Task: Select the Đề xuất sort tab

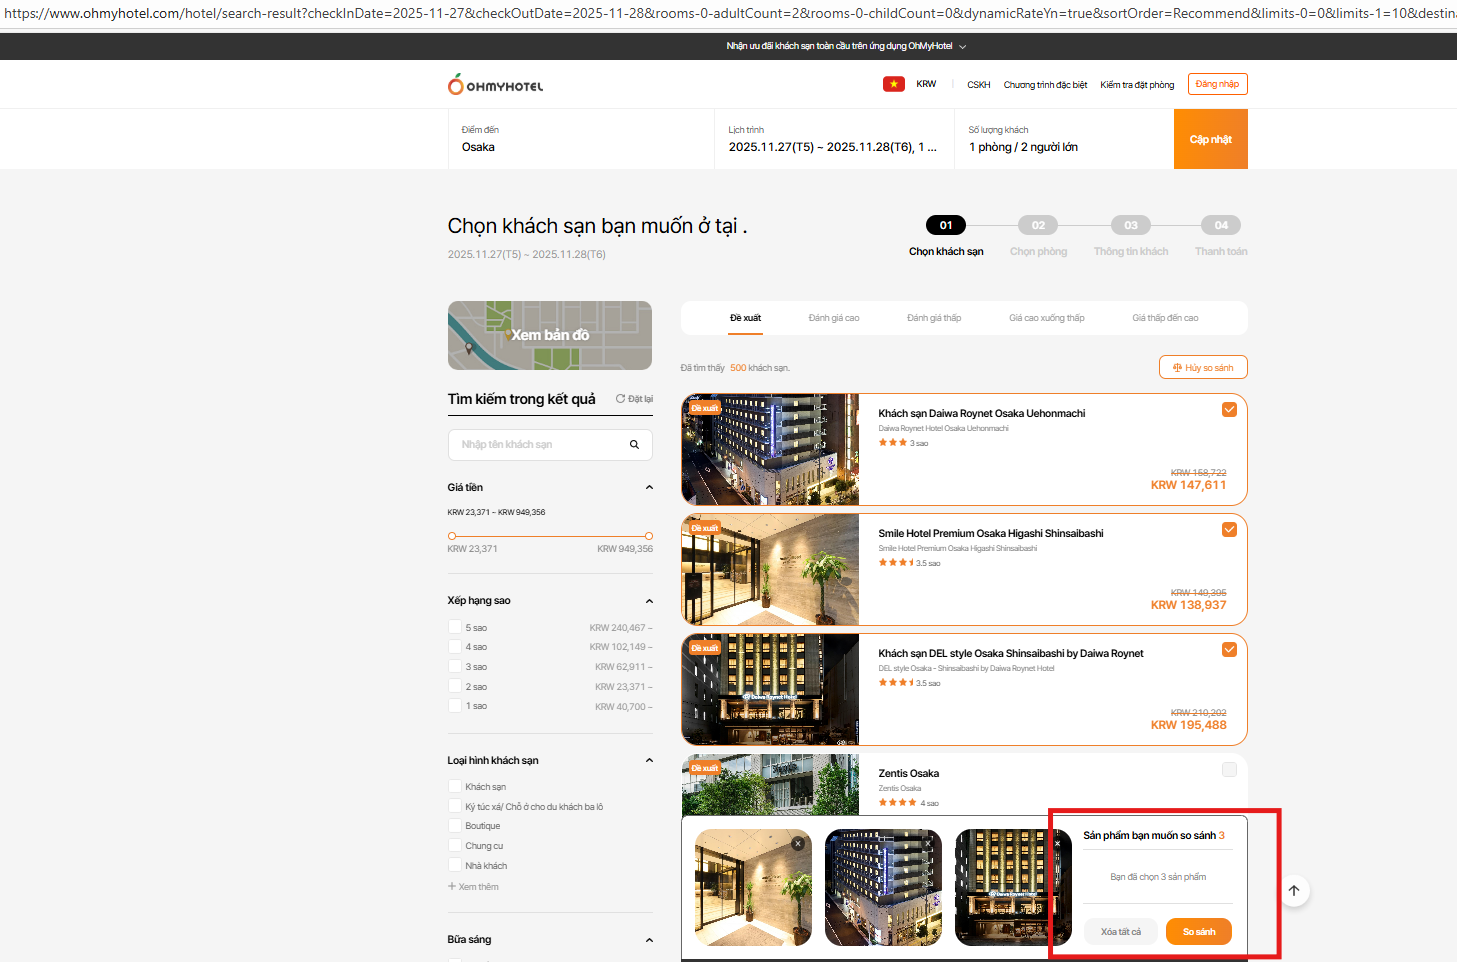Action: point(745,318)
